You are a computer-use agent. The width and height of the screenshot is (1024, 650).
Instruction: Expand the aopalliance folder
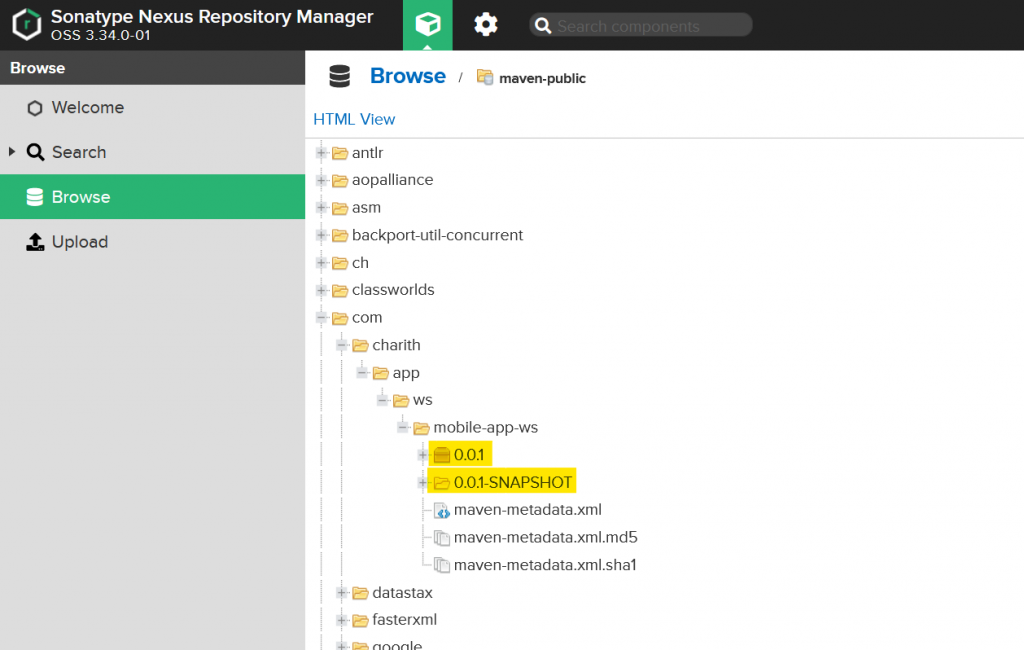coord(321,180)
